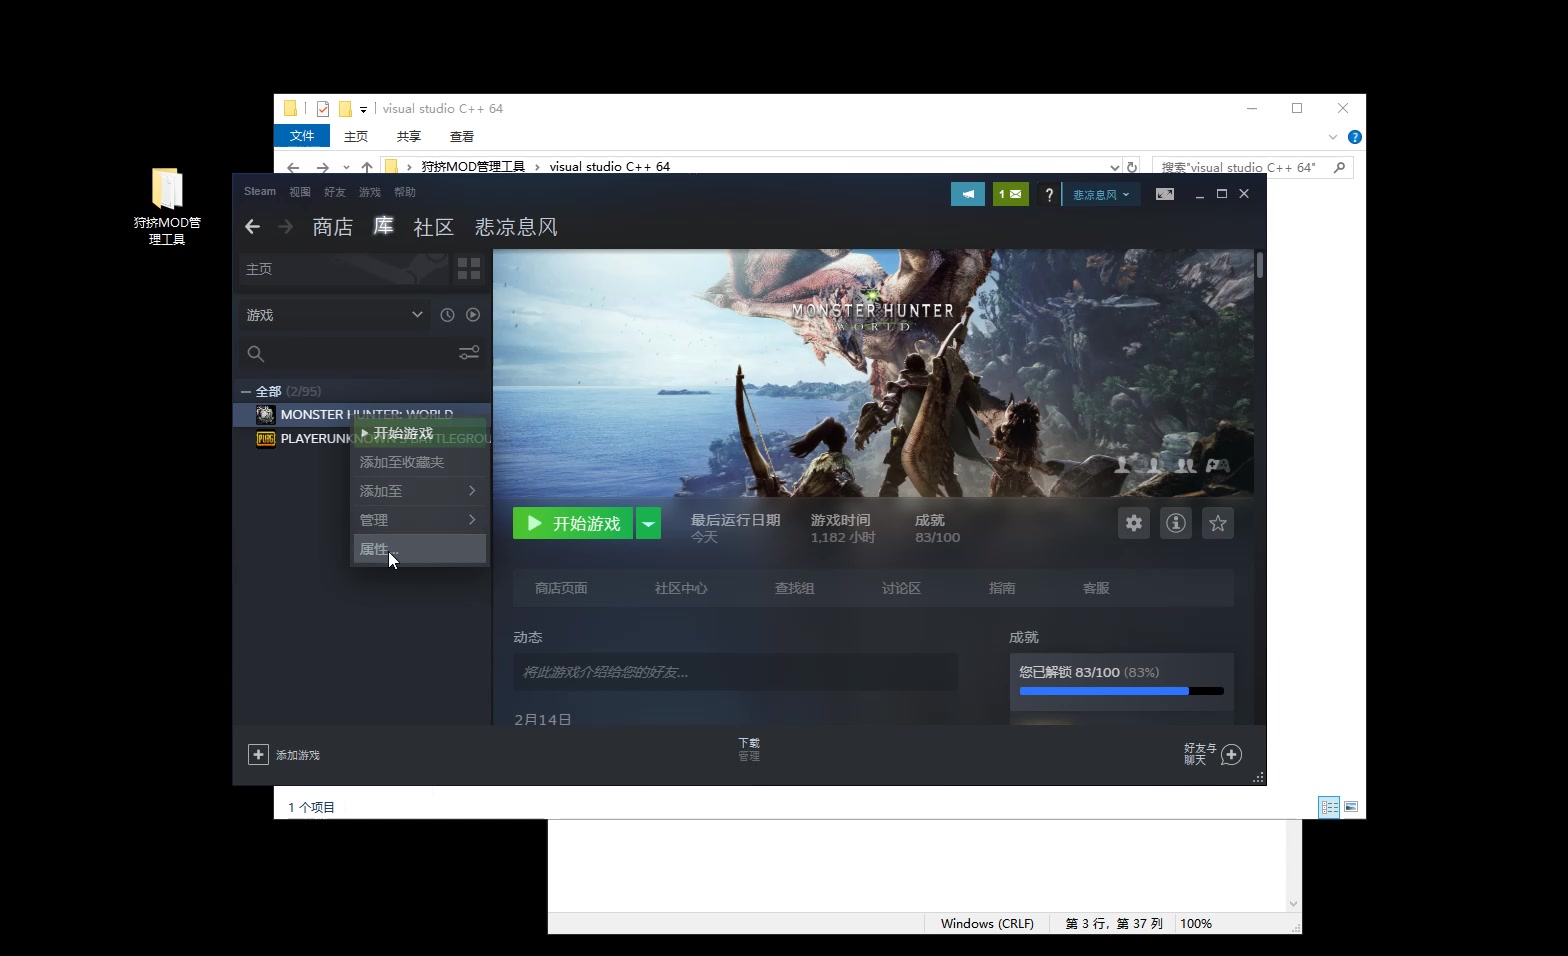Open the Steam menu
1568x956 pixels.
260,191
